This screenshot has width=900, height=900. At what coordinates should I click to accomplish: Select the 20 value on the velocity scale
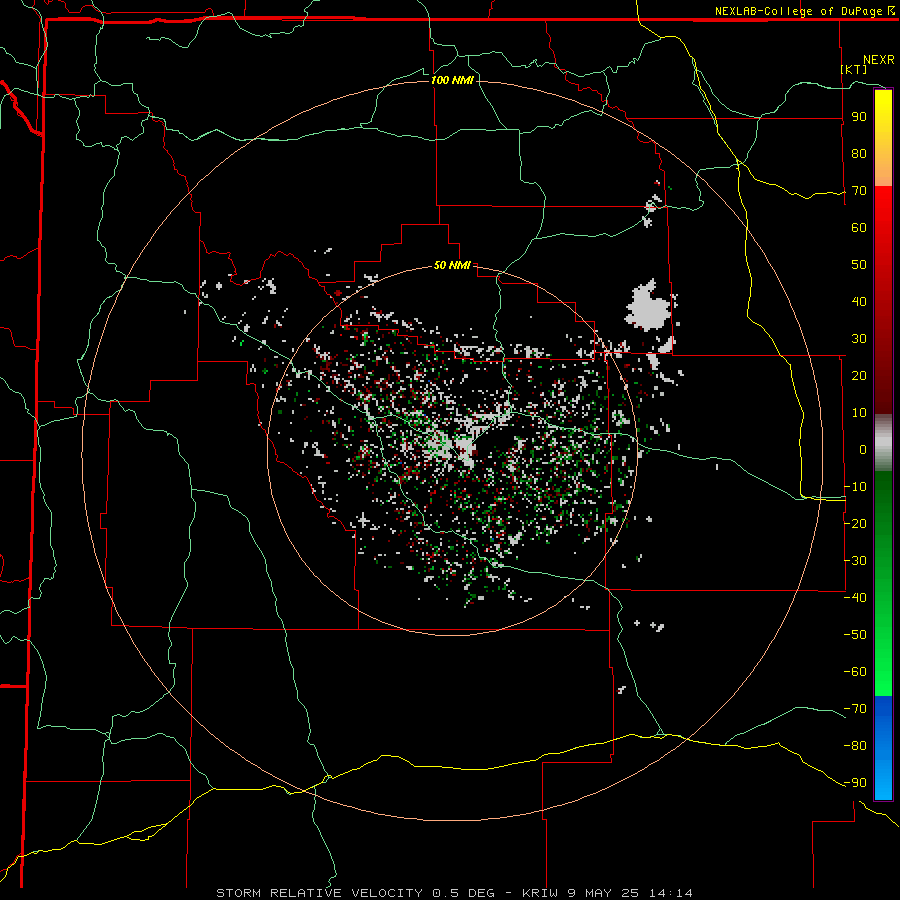pyautogui.click(x=859, y=376)
